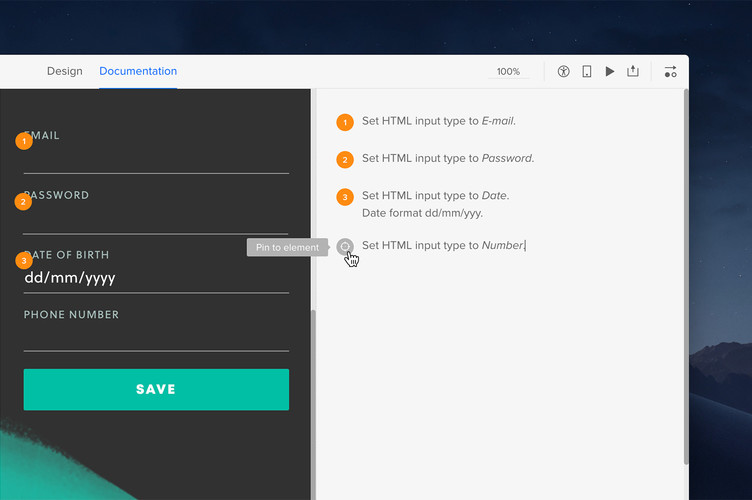Click the dd/mm/yyyy date input

pyautogui.click(x=156, y=278)
